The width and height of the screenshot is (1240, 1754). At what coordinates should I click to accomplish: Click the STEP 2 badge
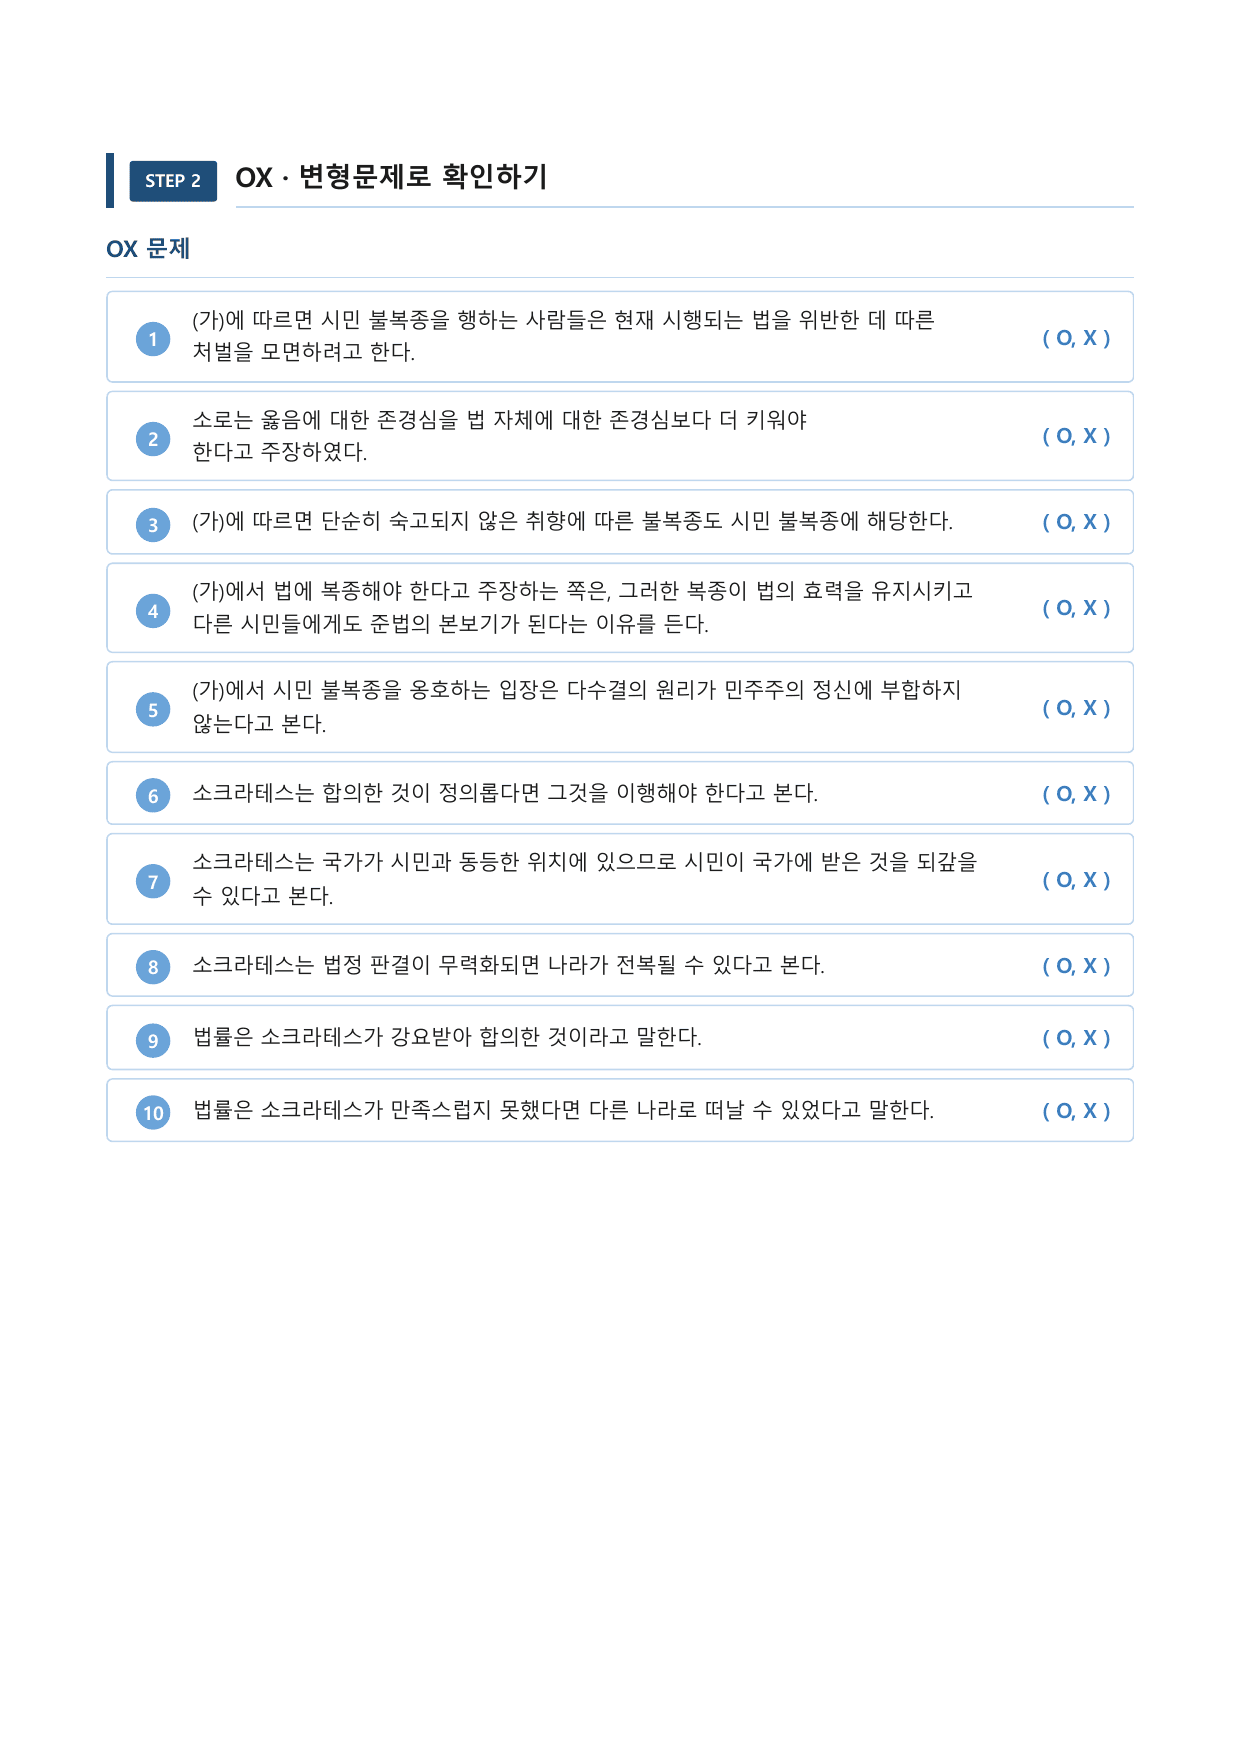pyautogui.click(x=173, y=181)
